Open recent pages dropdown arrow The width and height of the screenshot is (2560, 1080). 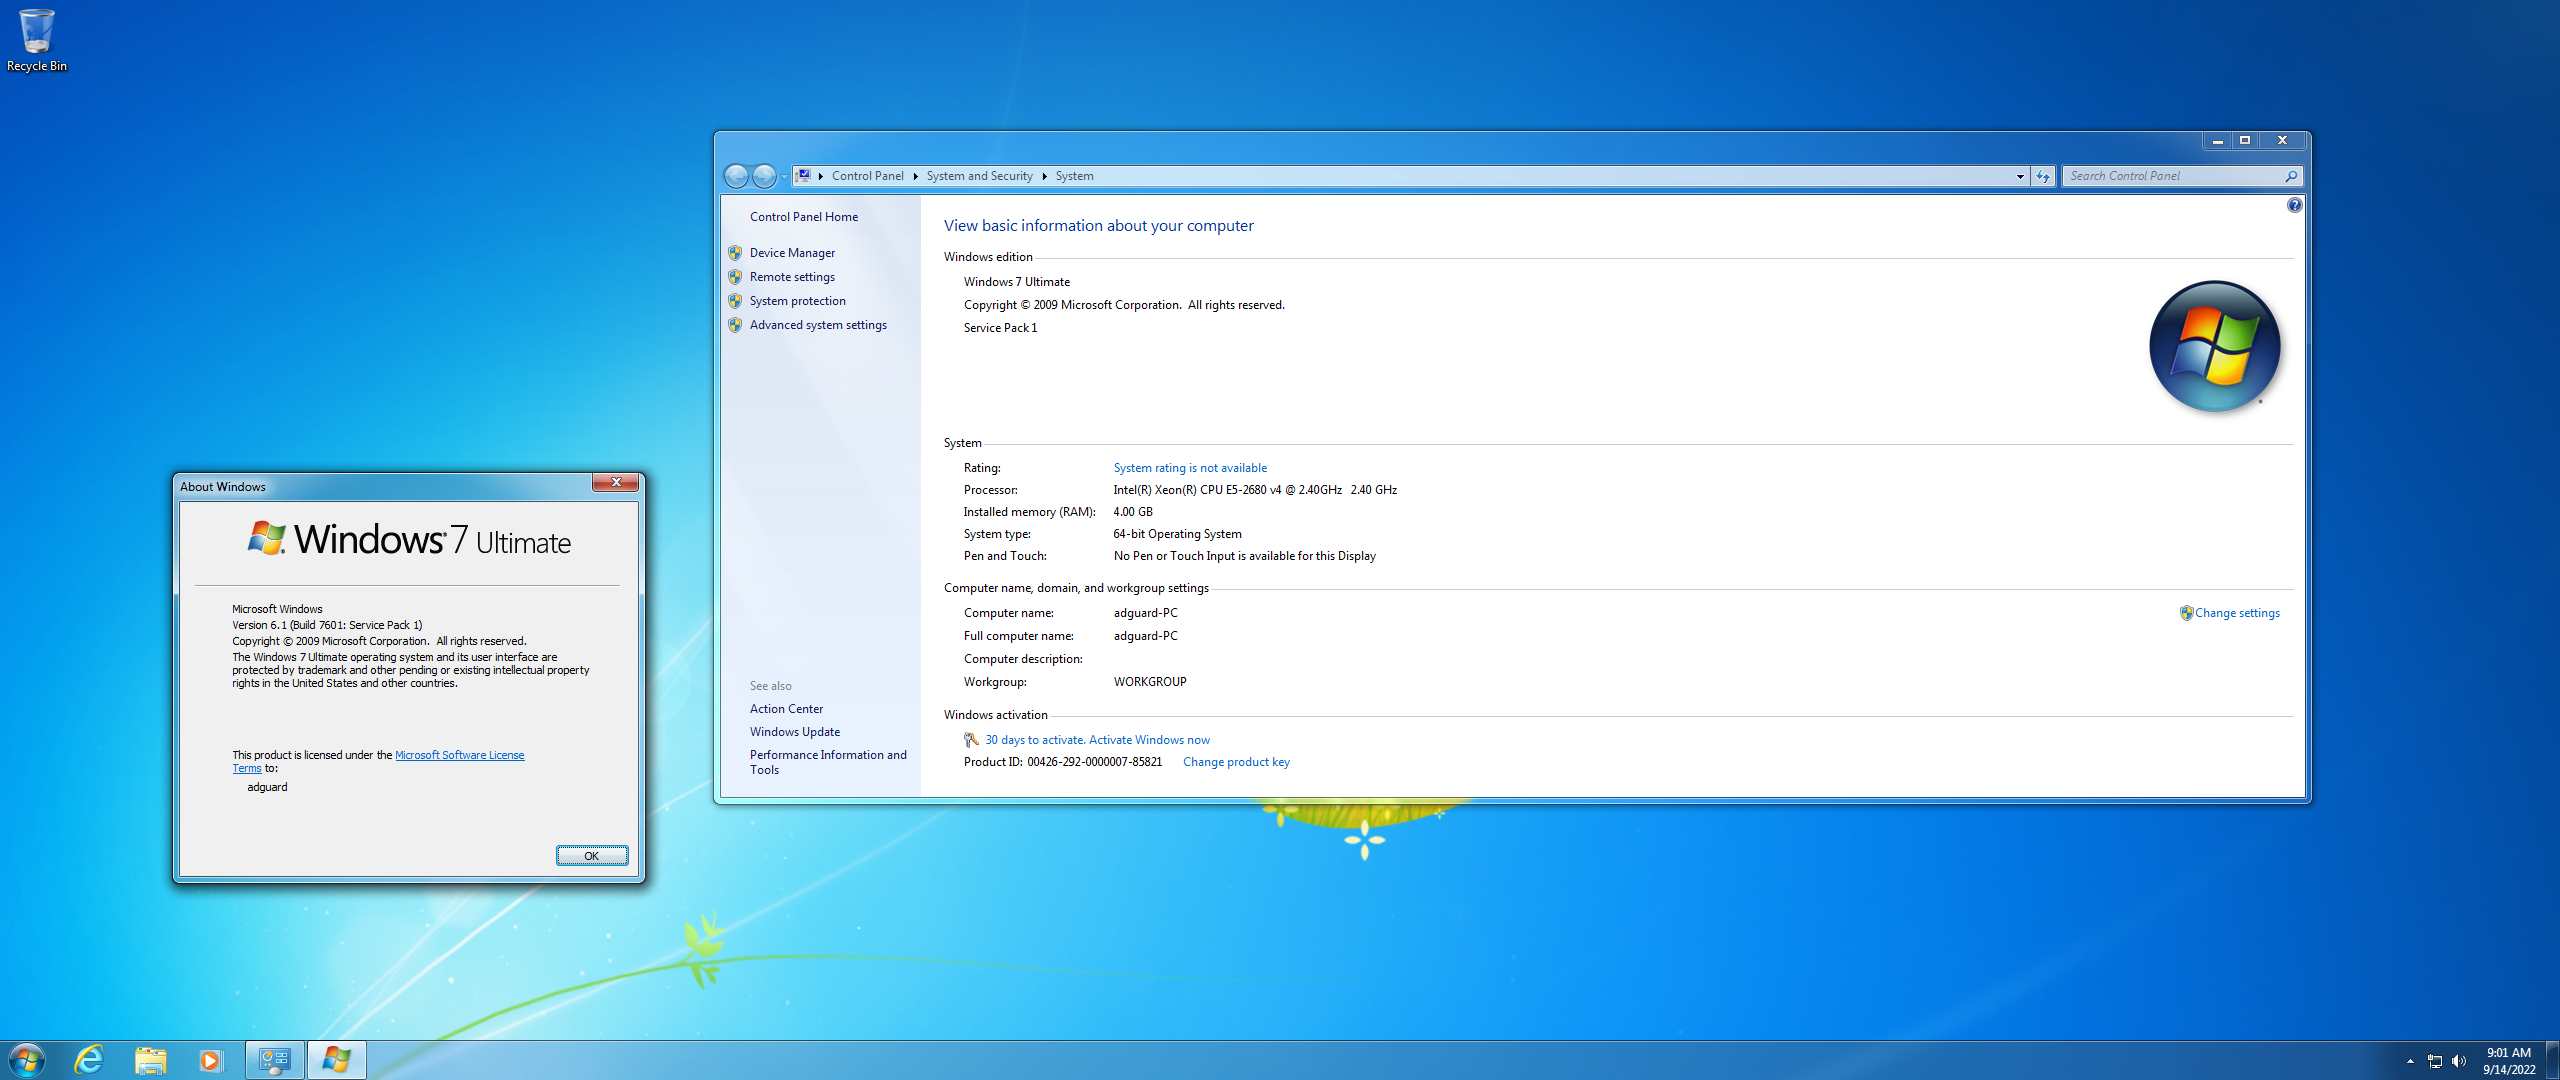(x=784, y=177)
